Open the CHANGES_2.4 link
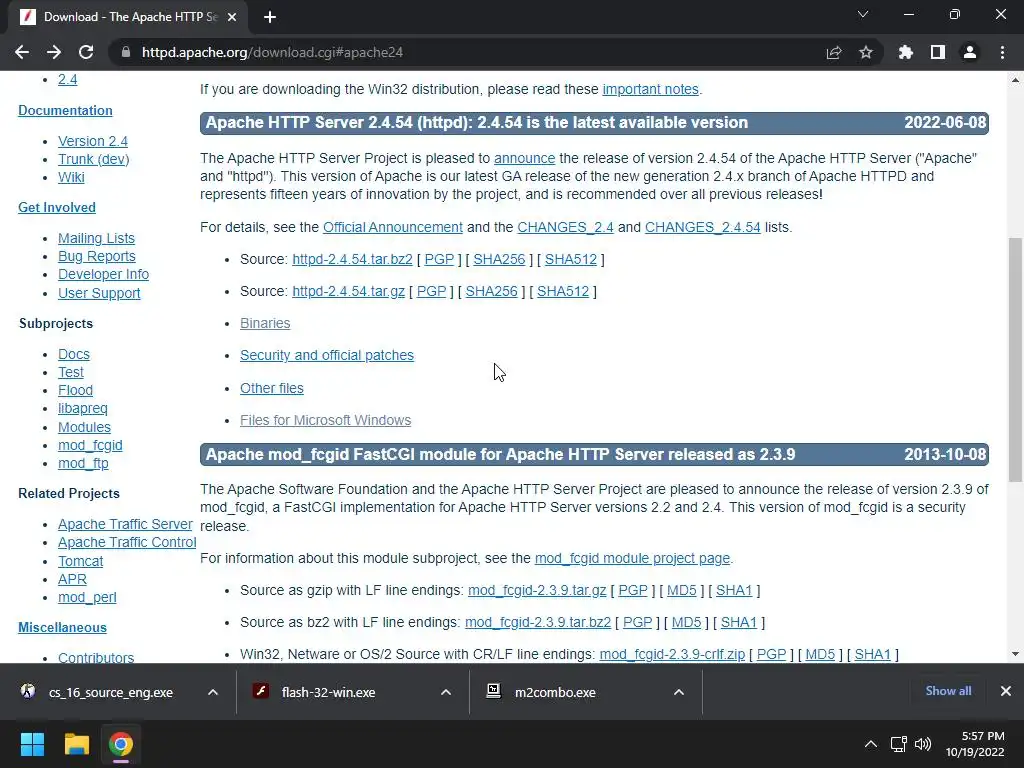The height and width of the screenshot is (768, 1024). coord(566,227)
